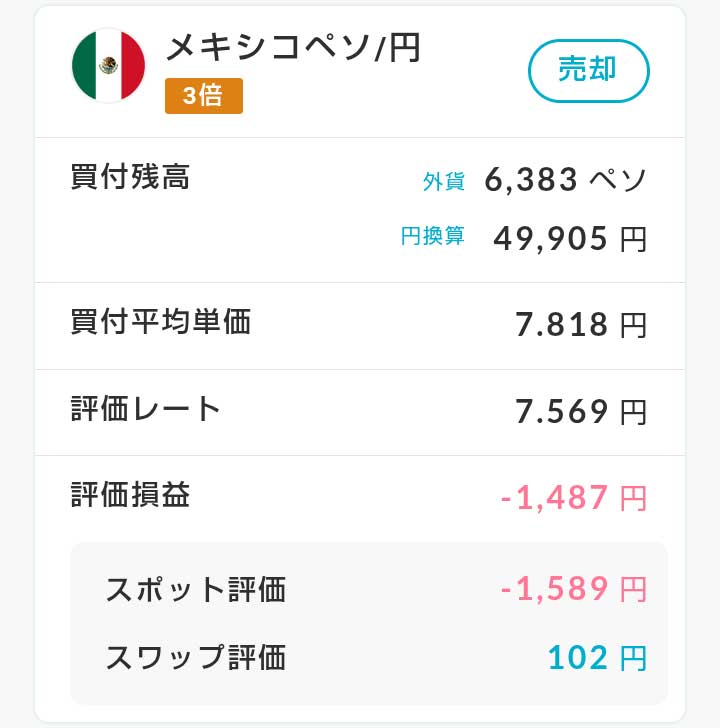Select the orange 3倍 leverage badge

204,96
